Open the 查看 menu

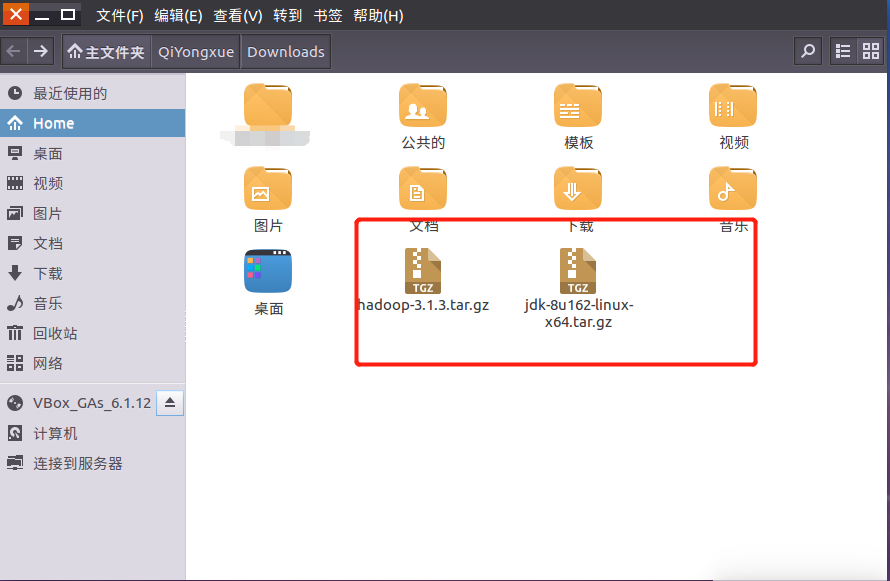[x=237, y=15]
